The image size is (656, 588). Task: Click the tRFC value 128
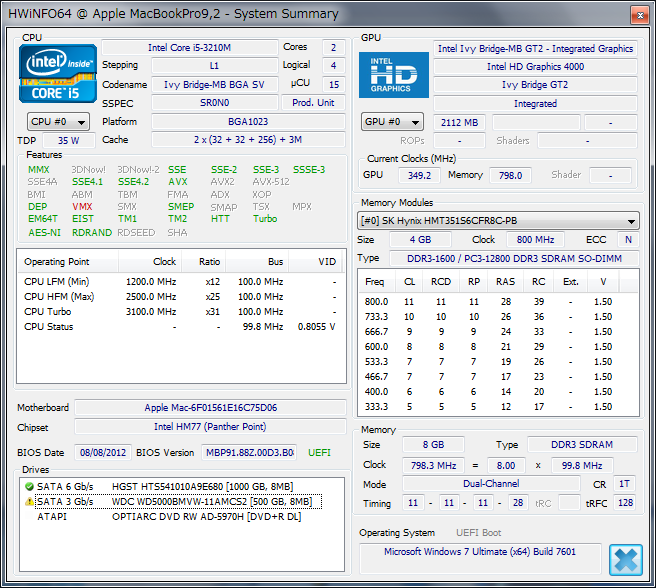click(625, 503)
